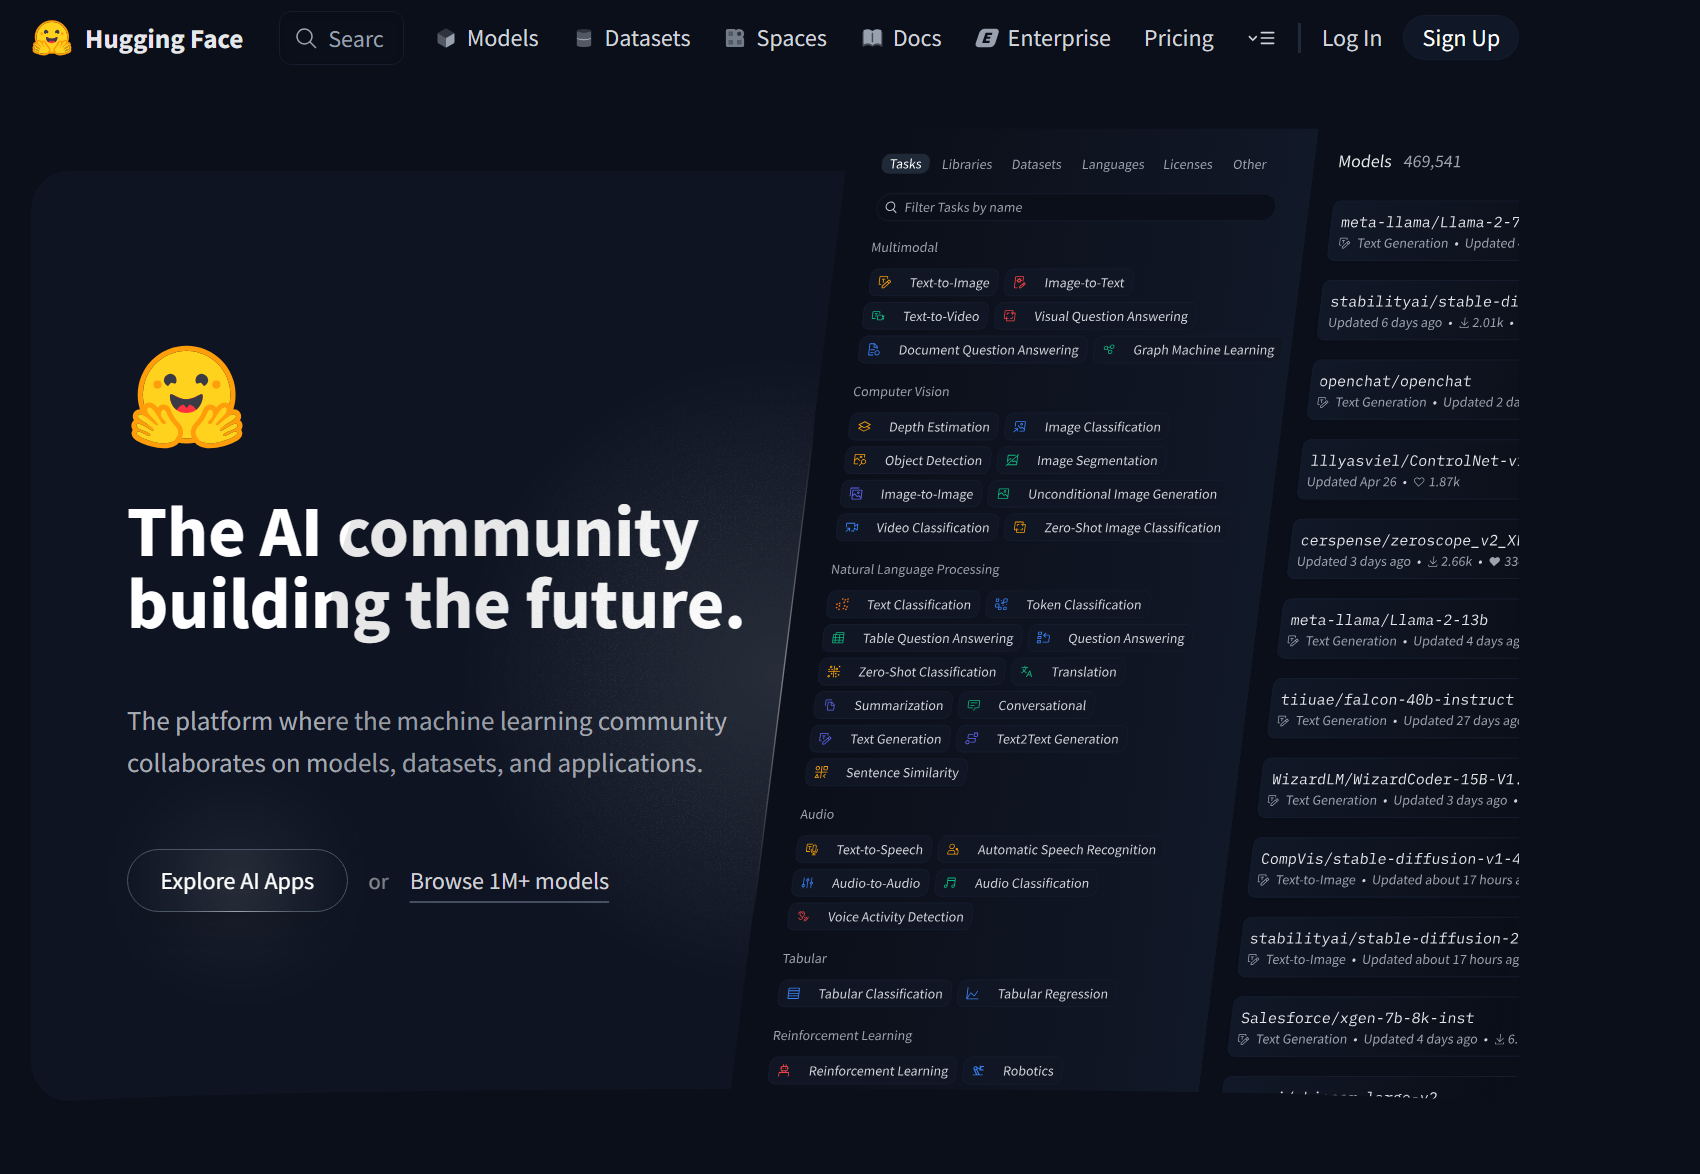The image size is (1700, 1174).
Task: Follow the Browse 1M+ models link
Action: (509, 881)
